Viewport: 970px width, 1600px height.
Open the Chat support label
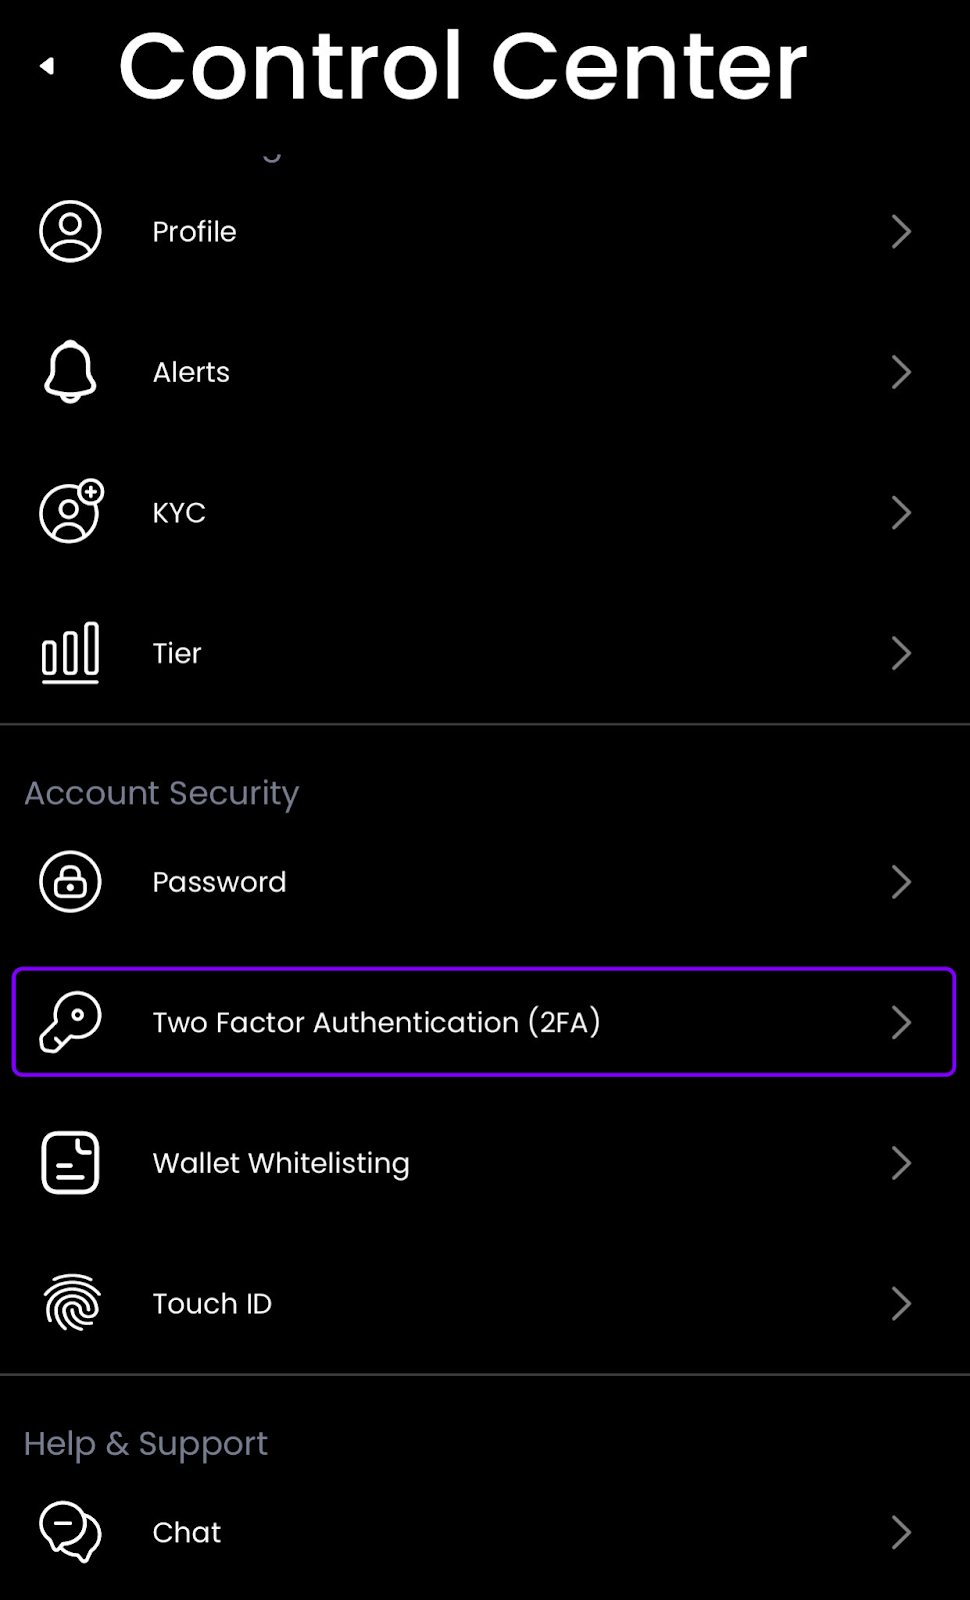click(187, 1532)
